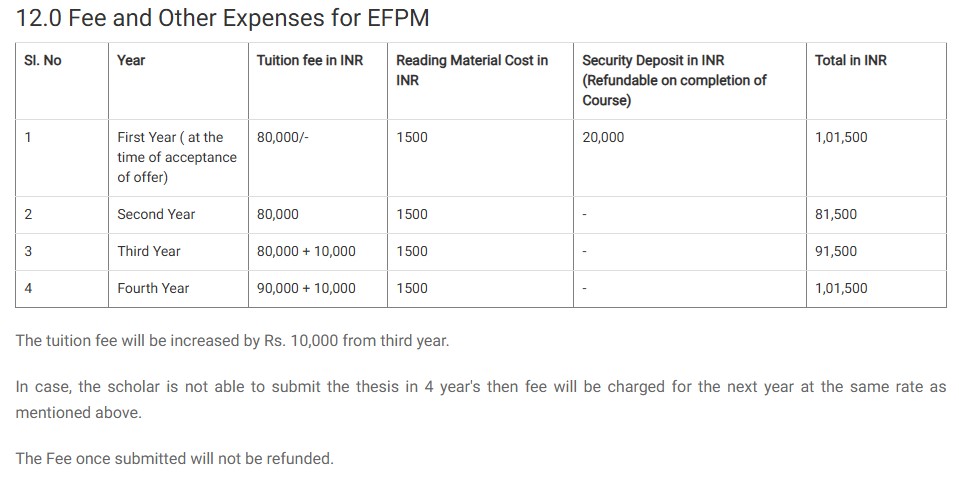Viewport: 959px width, 477px height.
Task: Select the Sl. No column header
Action: pyautogui.click(x=42, y=61)
